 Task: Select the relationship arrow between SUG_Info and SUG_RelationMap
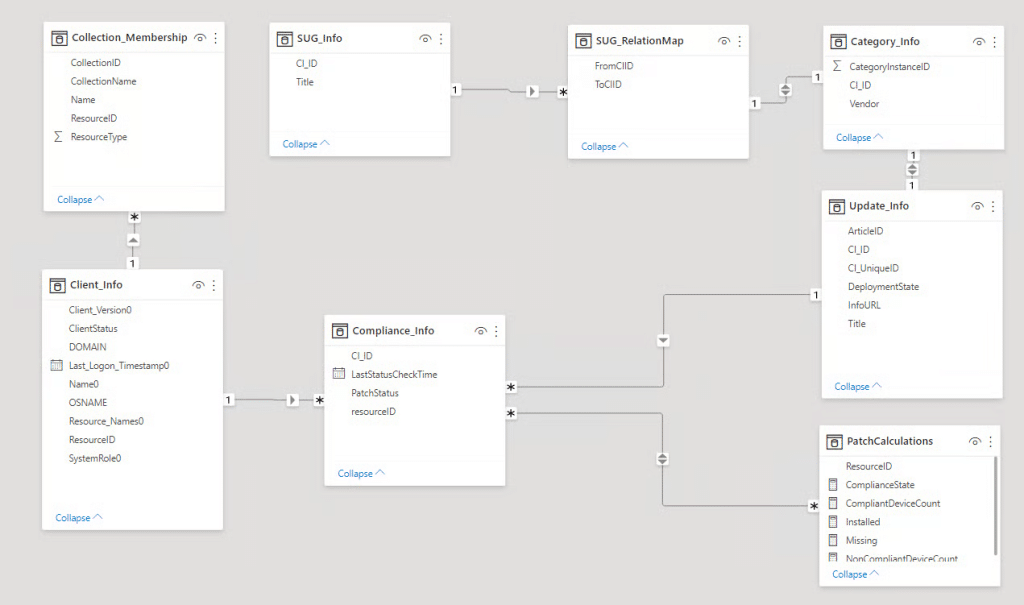[532, 91]
